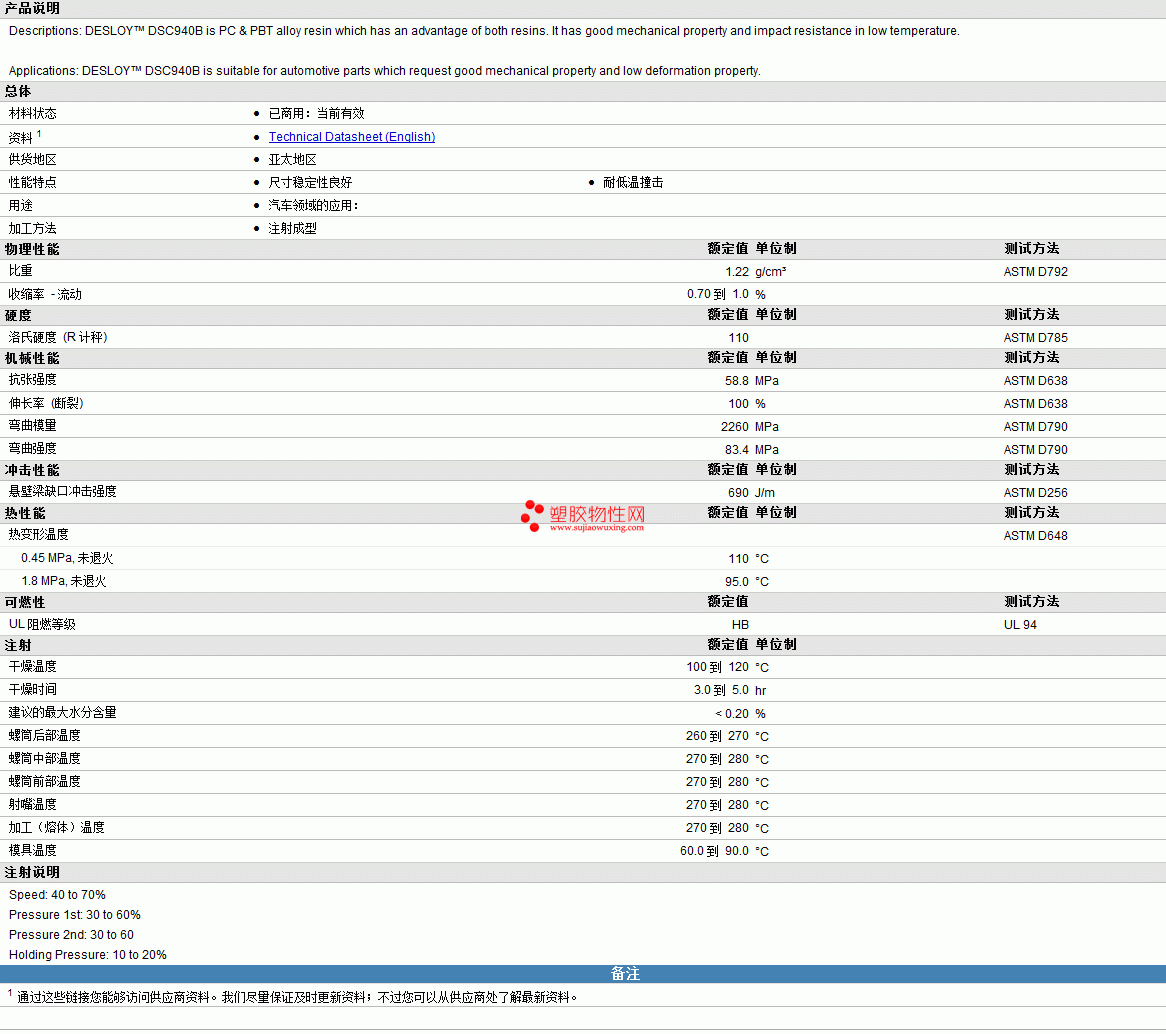Select the 'Holding Pressure: 10 to 20%' line
Viewport: 1166px width, 1034px height.
pos(88,955)
